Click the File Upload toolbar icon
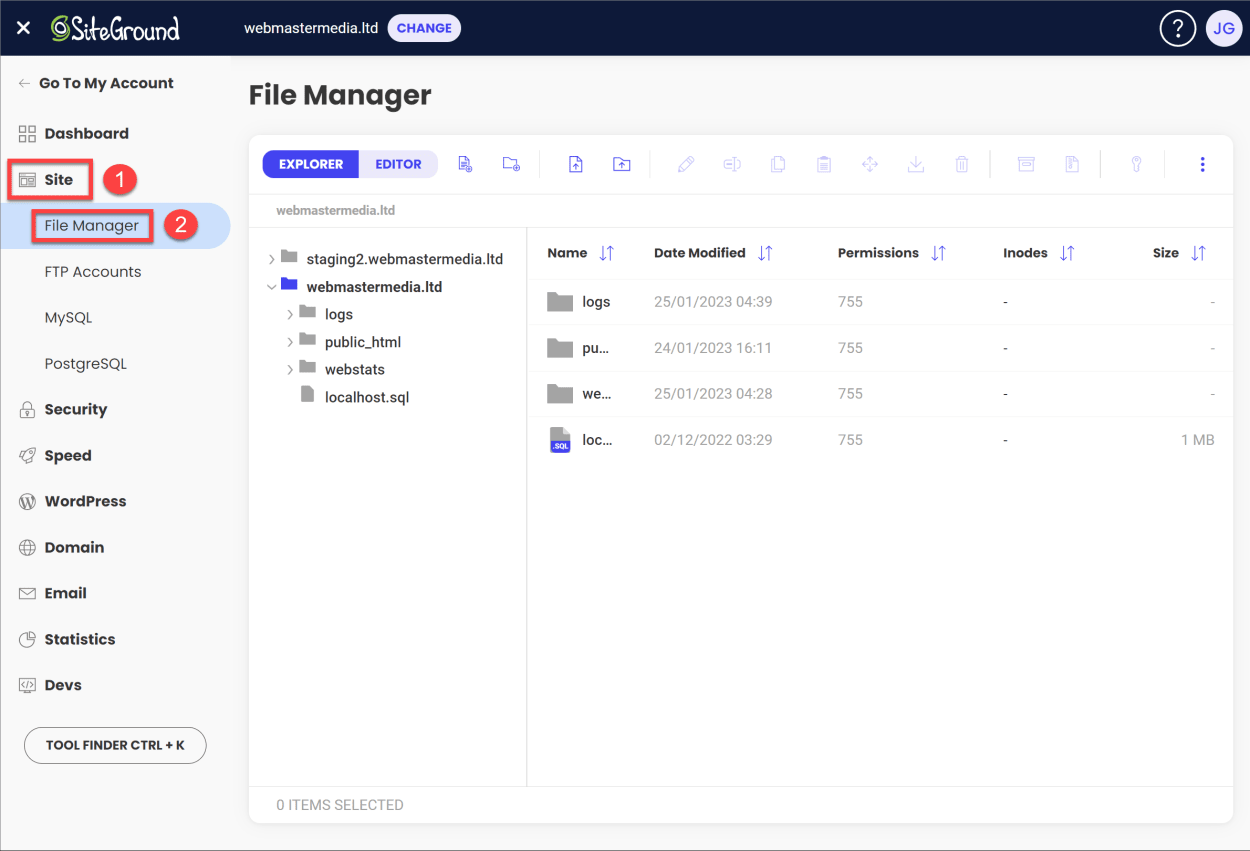1250x851 pixels. (x=576, y=164)
